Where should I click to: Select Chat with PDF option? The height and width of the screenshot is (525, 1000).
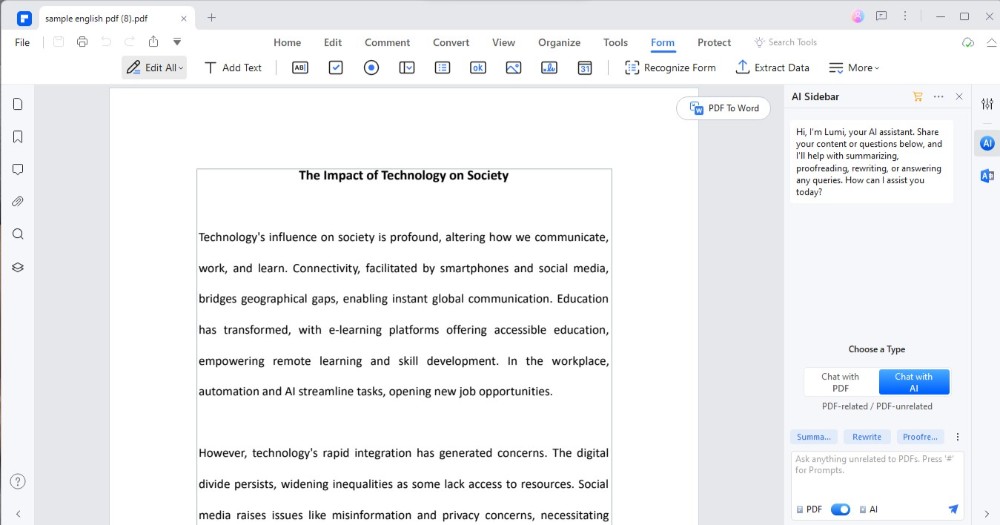840,382
